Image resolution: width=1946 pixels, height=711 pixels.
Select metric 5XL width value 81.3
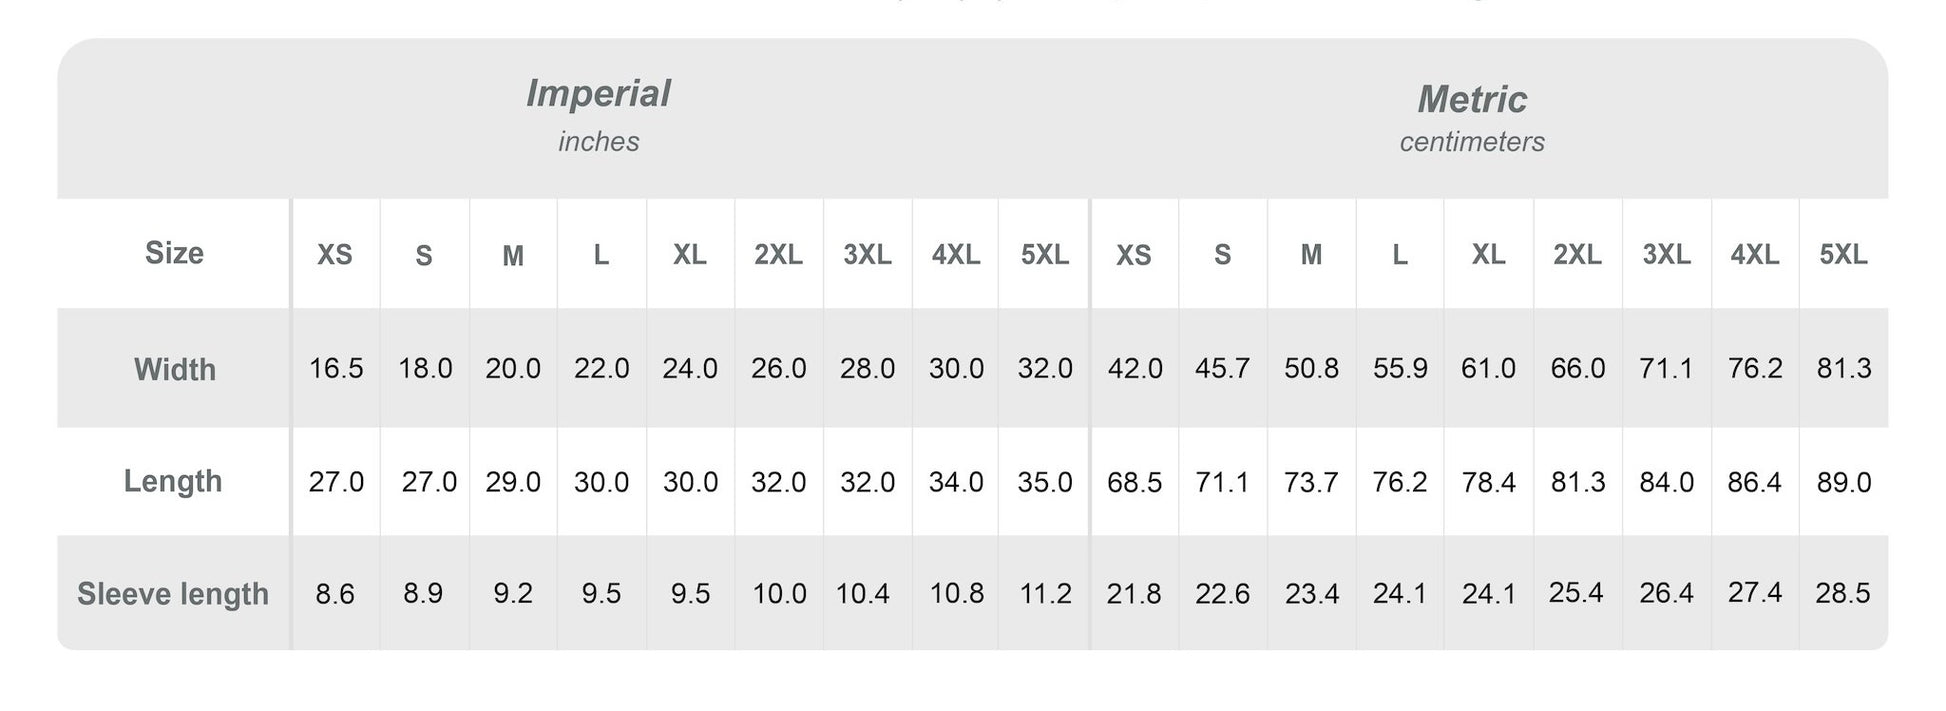pyautogui.click(x=1844, y=369)
